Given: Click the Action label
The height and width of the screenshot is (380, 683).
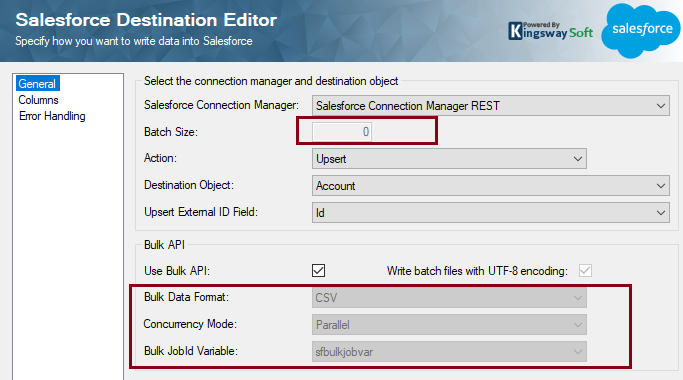Looking at the screenshot, I should coord(160,158).
